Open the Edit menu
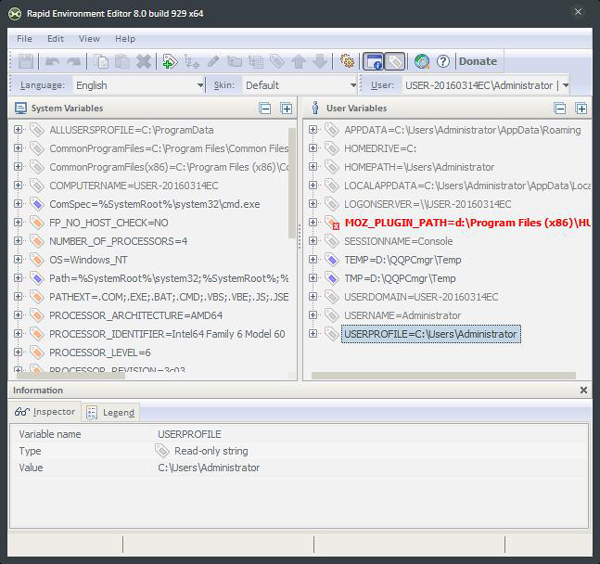This screenshot has height=564, width=600. coord(55,39)
